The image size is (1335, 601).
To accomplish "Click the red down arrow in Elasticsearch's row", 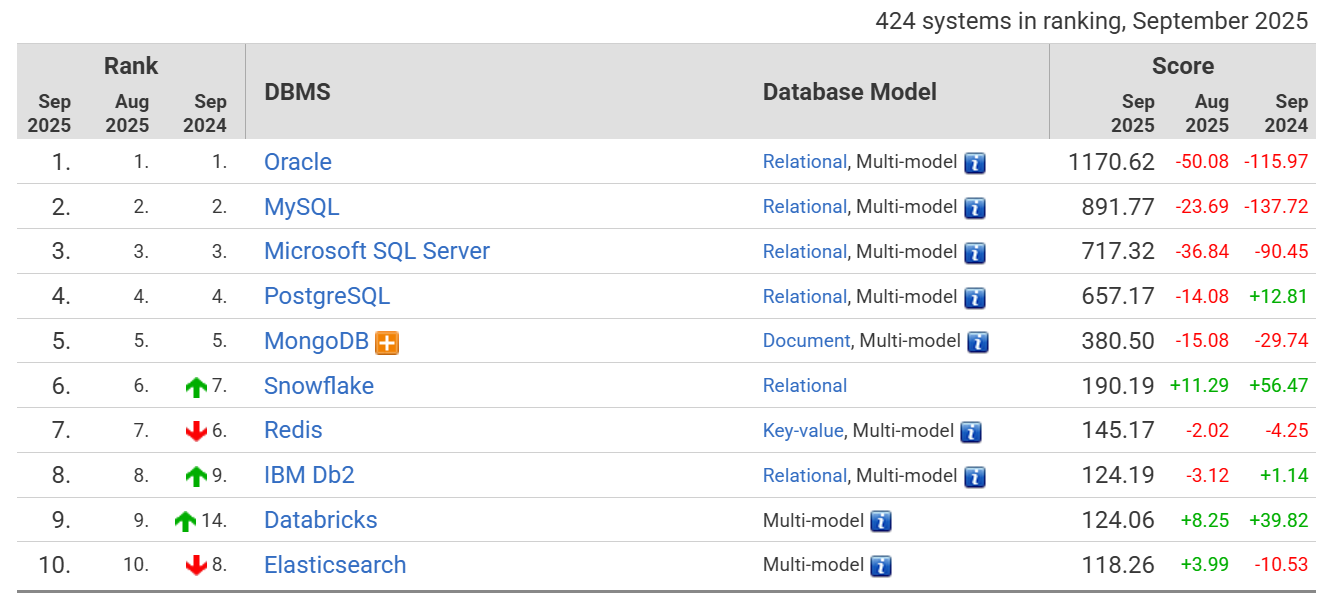I will tap(196, 565).
